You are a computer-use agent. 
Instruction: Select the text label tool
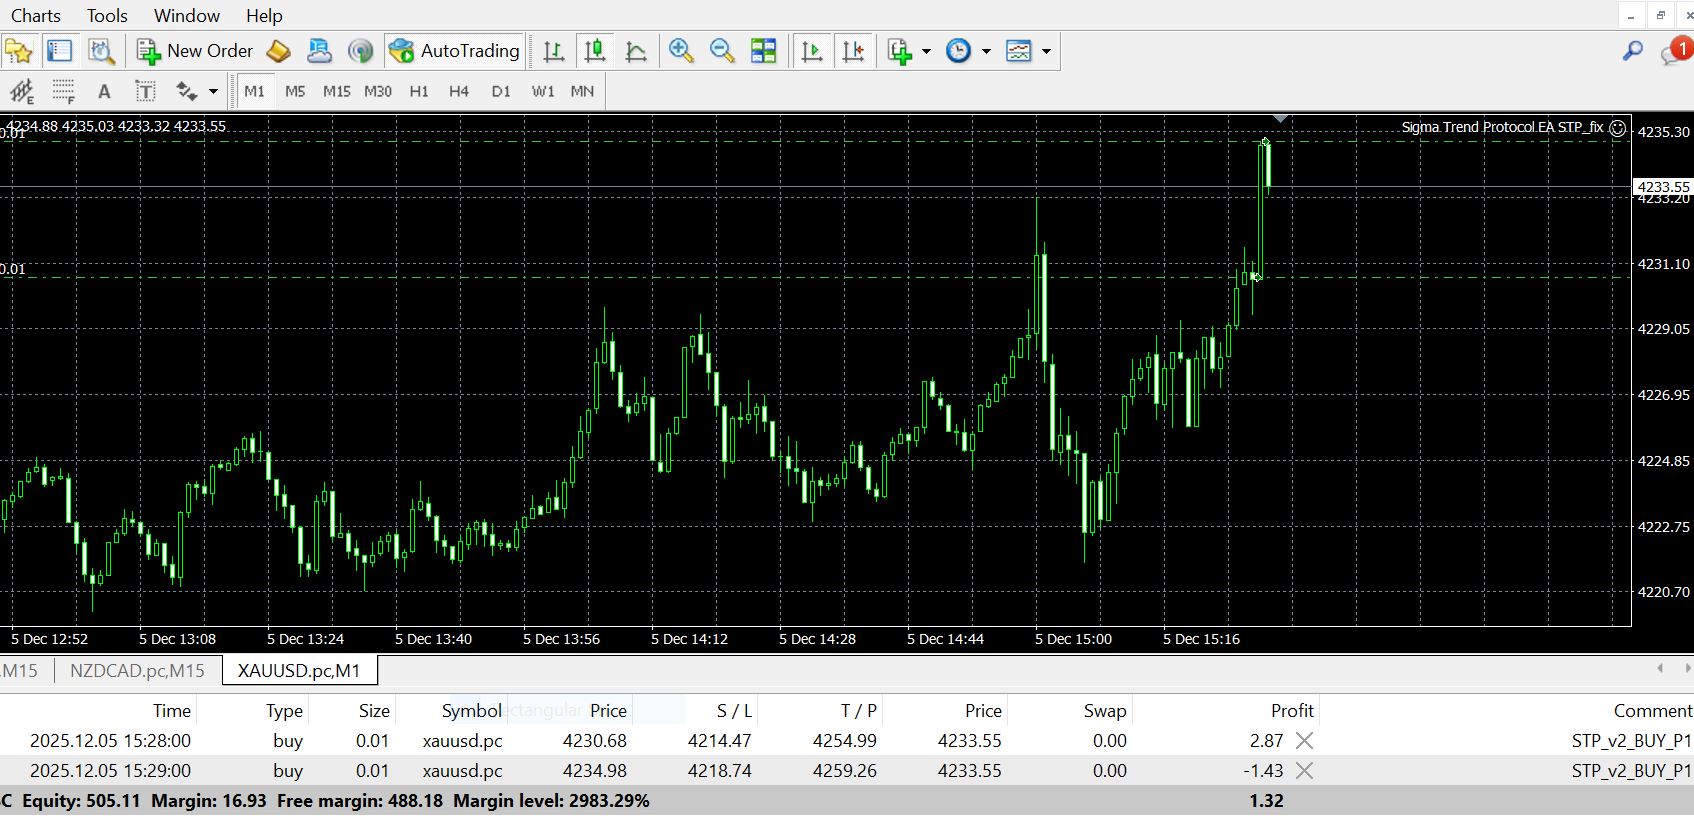point(145,92)
